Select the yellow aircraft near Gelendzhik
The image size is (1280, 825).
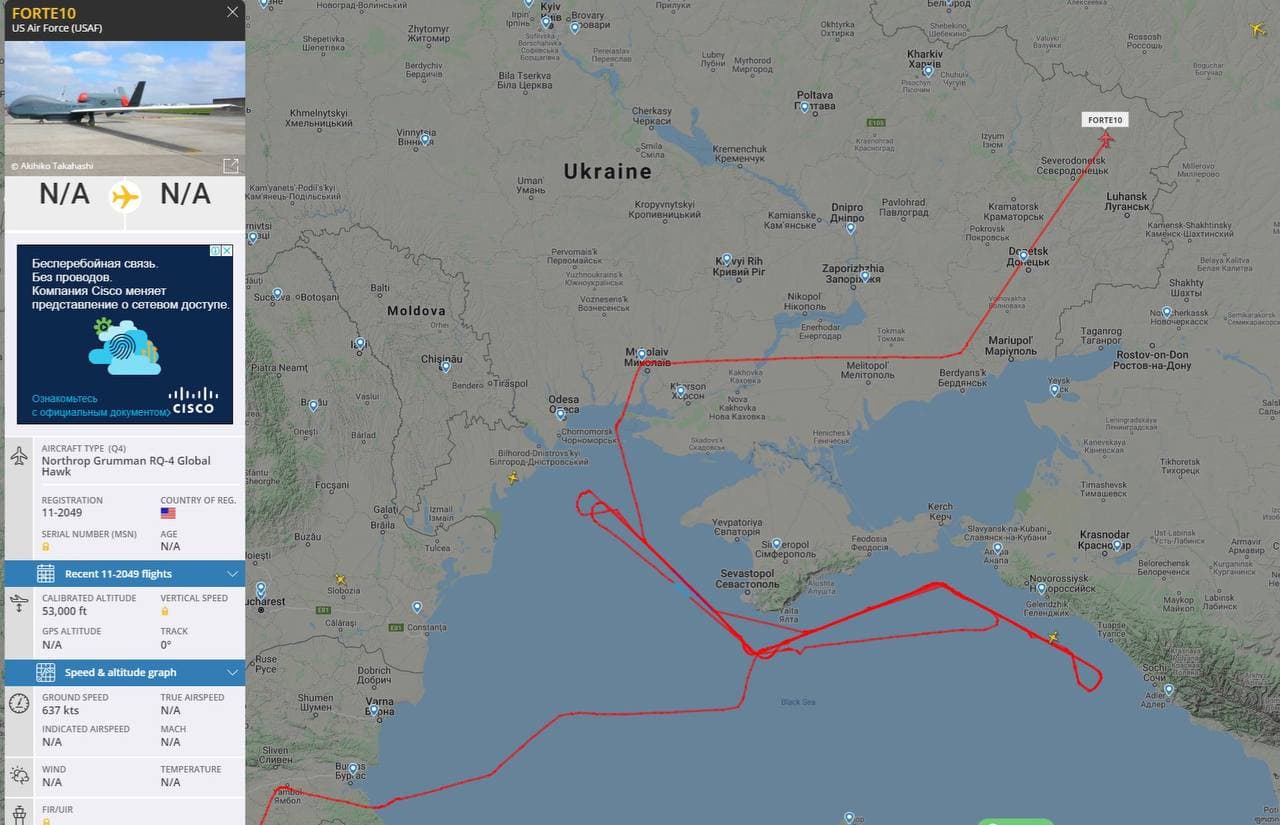pyautogui.click(x=1052, y=636)
